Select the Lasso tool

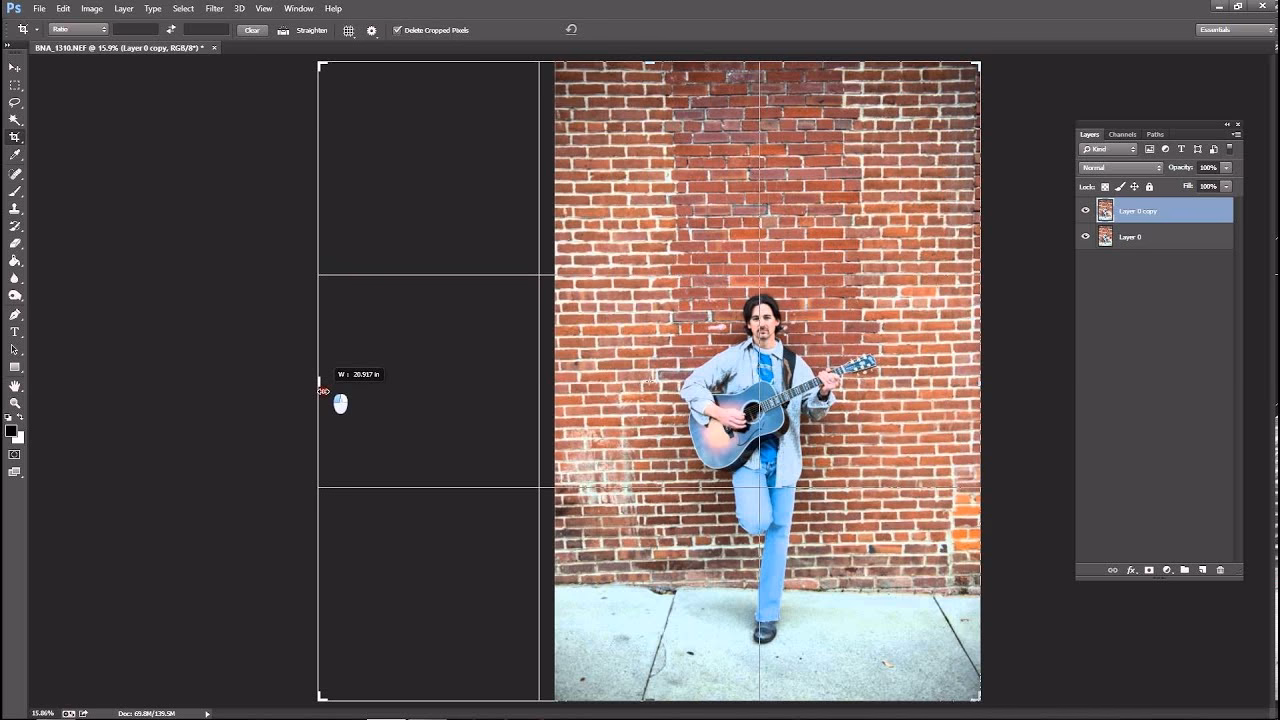[14, 102]
